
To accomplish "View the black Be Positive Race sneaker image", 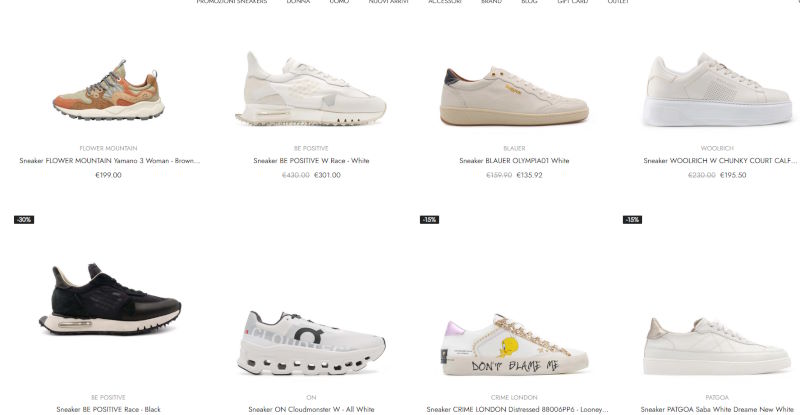I will pyautogui.click(x=109, y=299).
